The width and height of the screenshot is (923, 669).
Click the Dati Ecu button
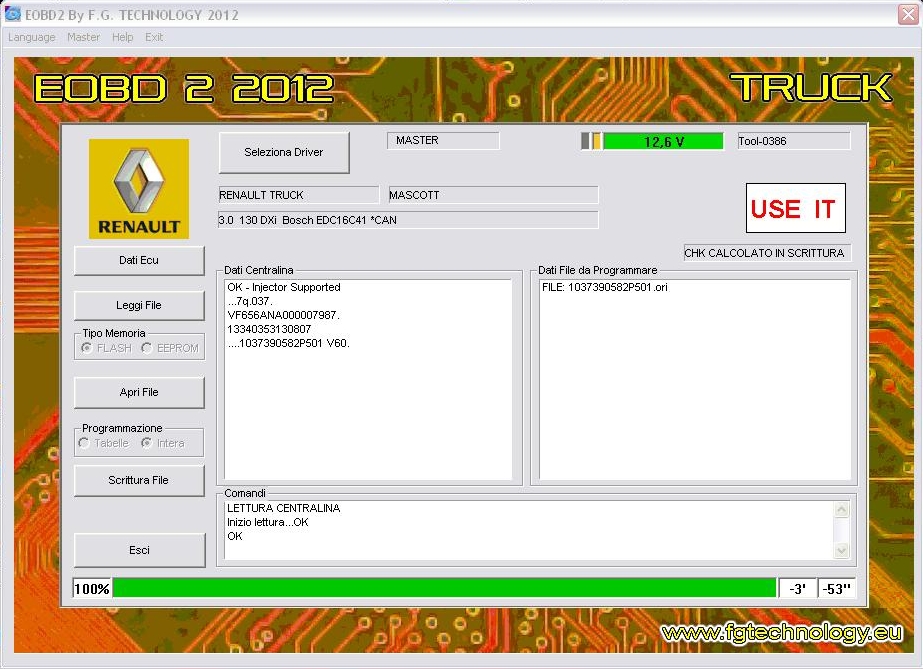(139, 260)
